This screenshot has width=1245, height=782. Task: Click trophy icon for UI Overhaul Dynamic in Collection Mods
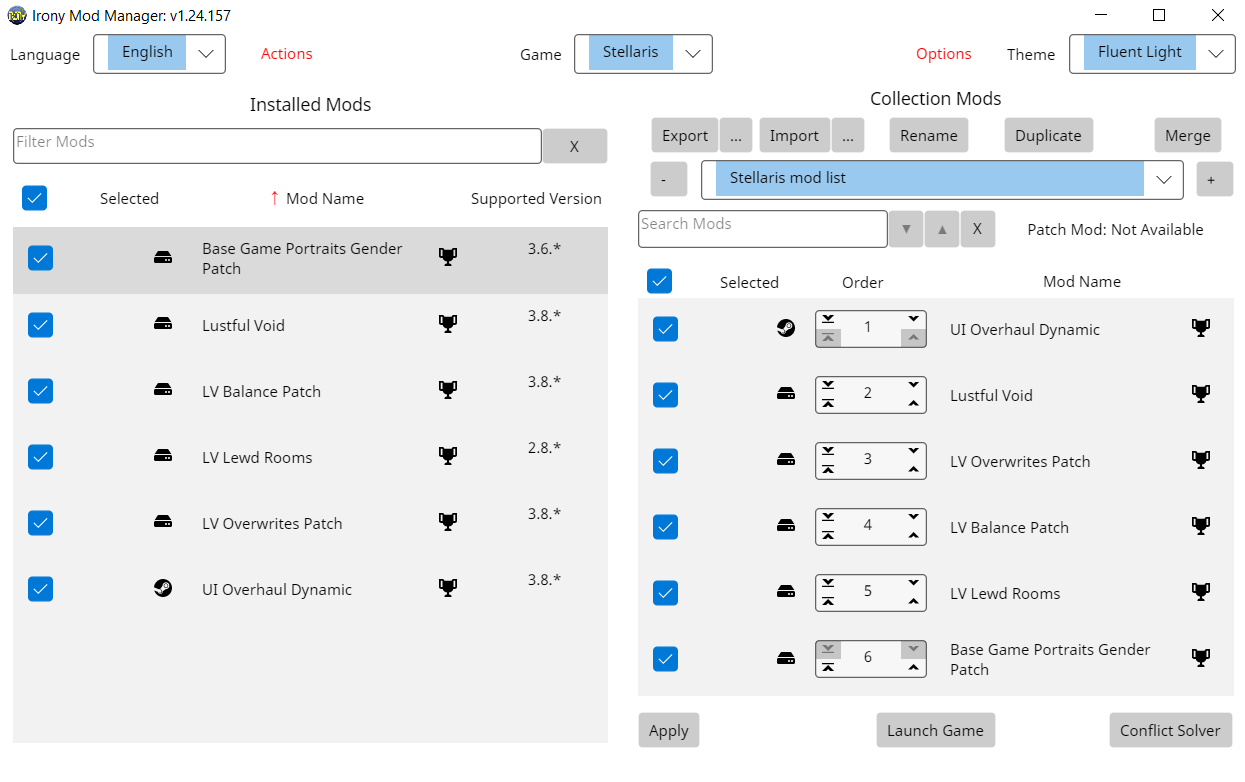1201,328
